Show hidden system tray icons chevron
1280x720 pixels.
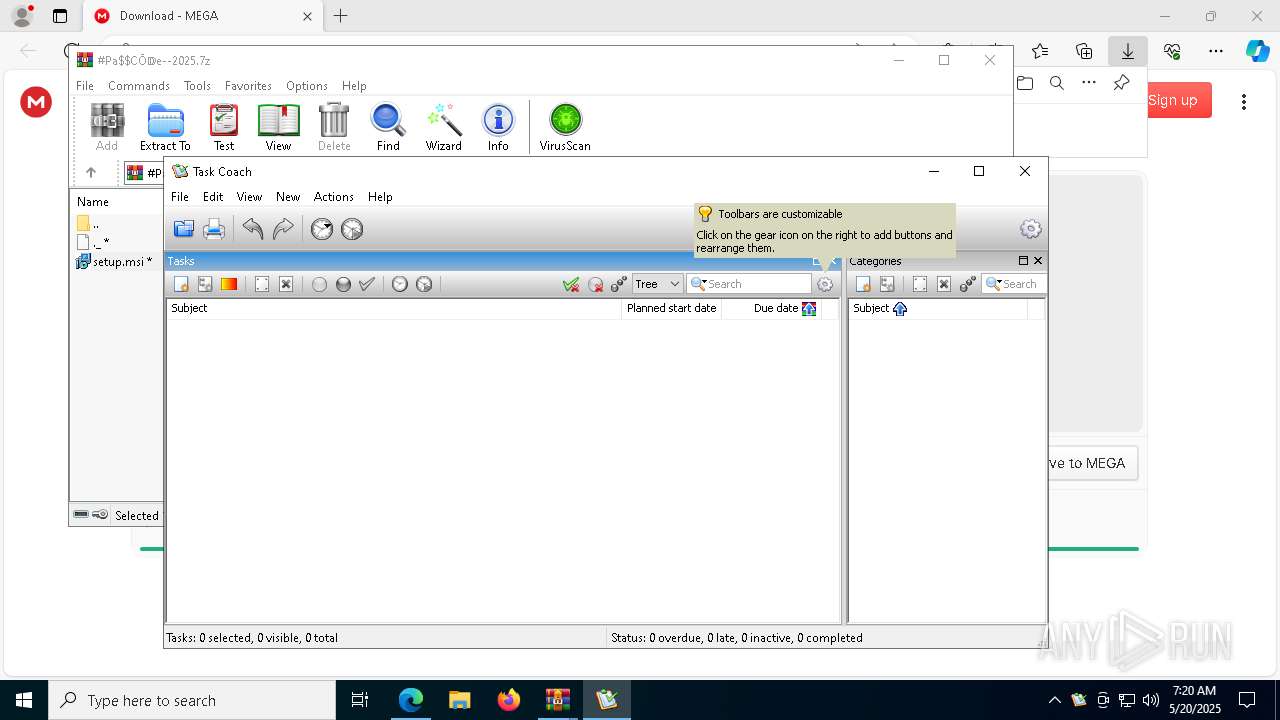pyautogui.click(x=1055, y=700)
